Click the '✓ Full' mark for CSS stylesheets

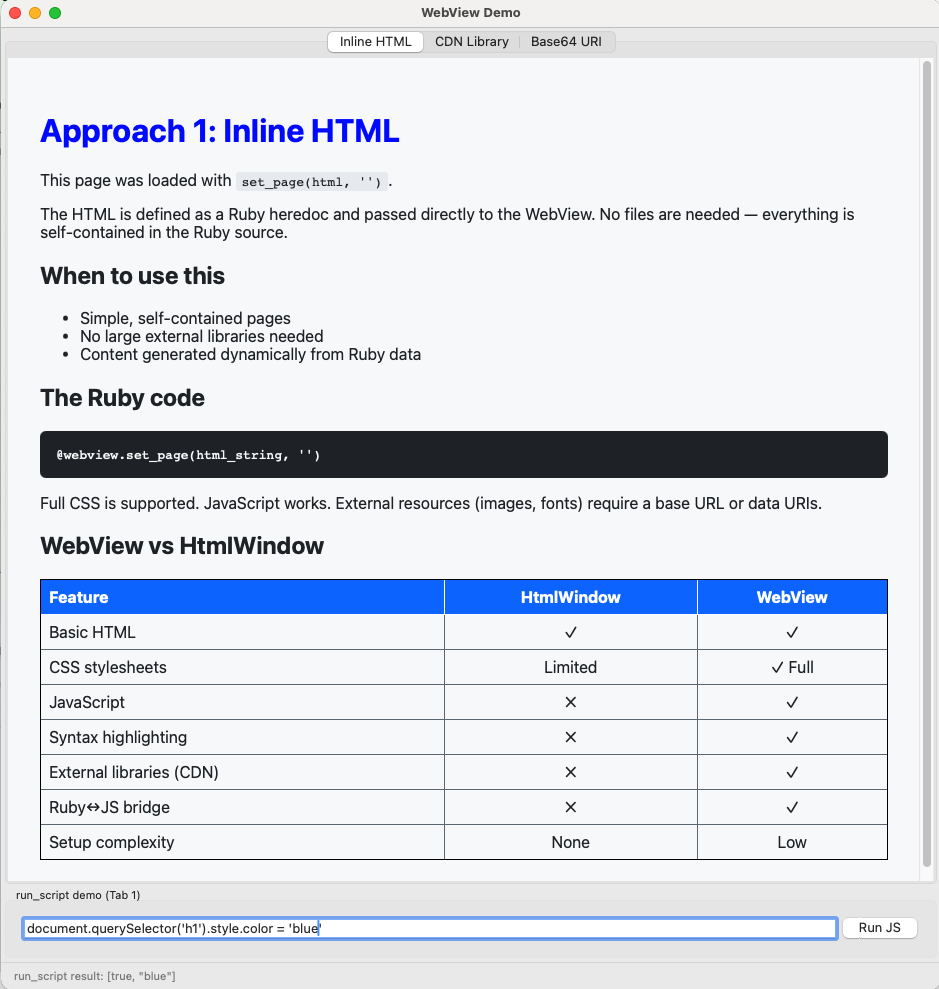(791, 667)
